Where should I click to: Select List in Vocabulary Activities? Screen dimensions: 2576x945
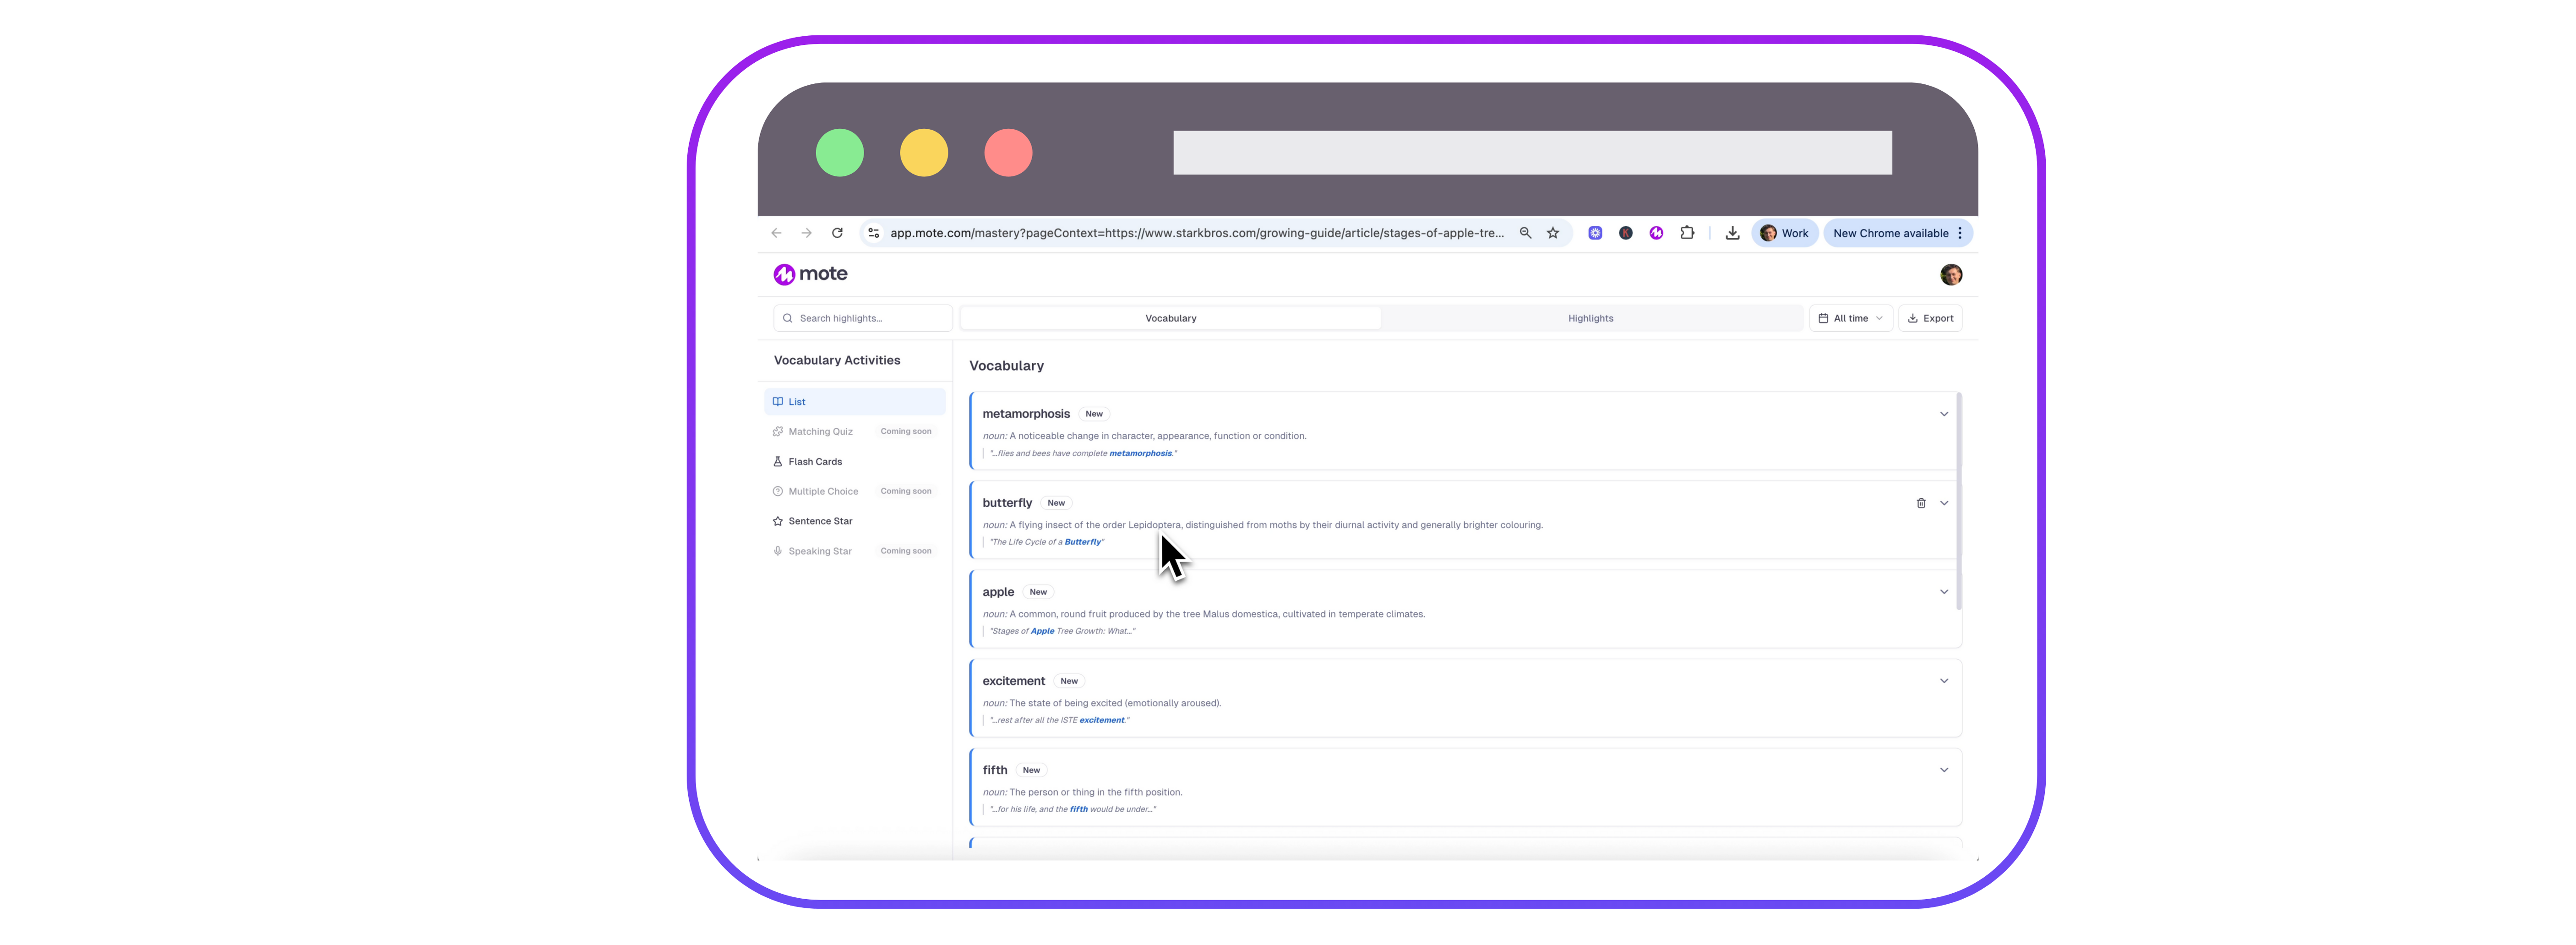(854, 402)
